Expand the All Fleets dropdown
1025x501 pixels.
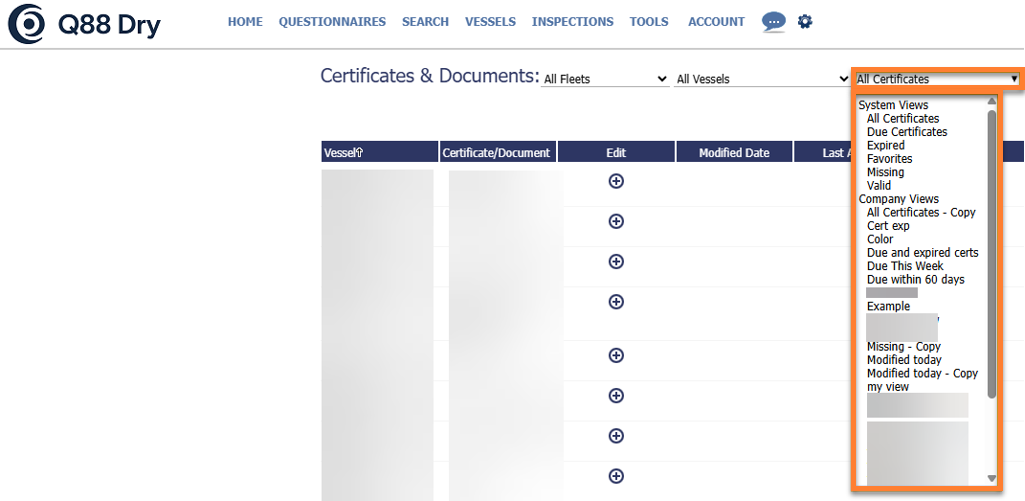tap(605, 79)
